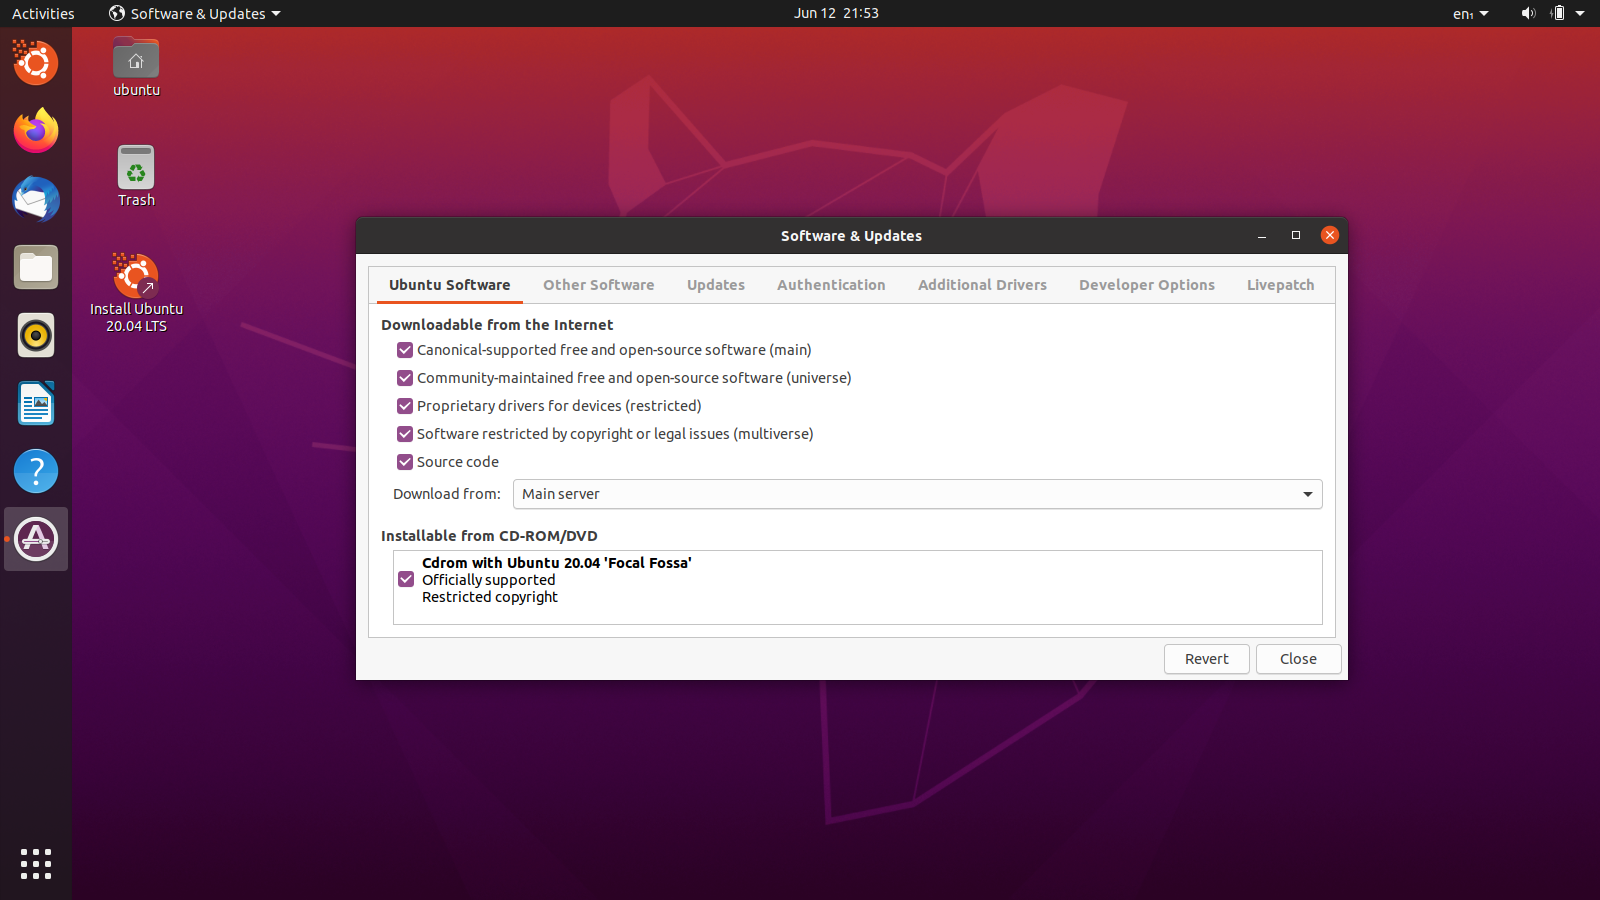Expand the Download from server dropdown
This screenshot has width=1600, height=900.
point(917,494)
